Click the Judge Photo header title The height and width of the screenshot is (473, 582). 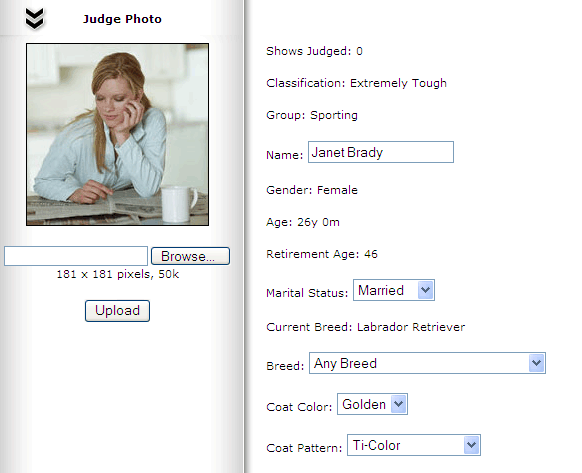pos(122,19)
